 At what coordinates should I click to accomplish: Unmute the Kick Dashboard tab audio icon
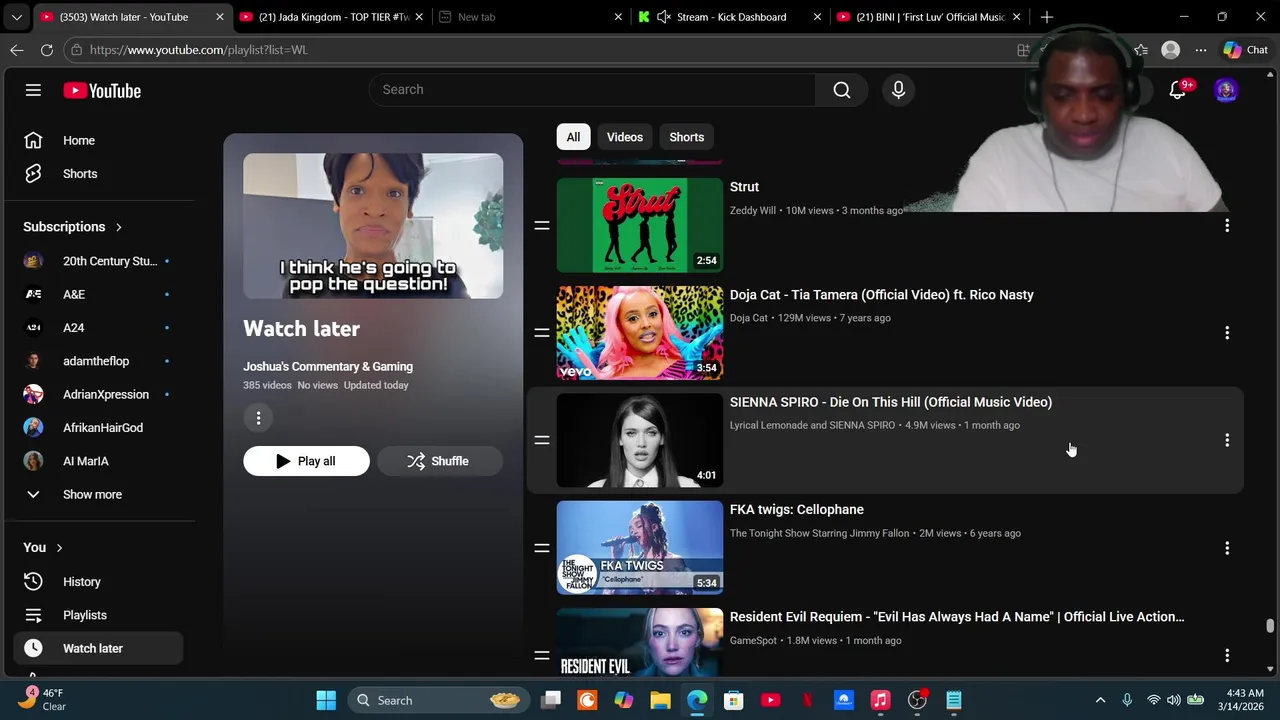pos(664,17)
